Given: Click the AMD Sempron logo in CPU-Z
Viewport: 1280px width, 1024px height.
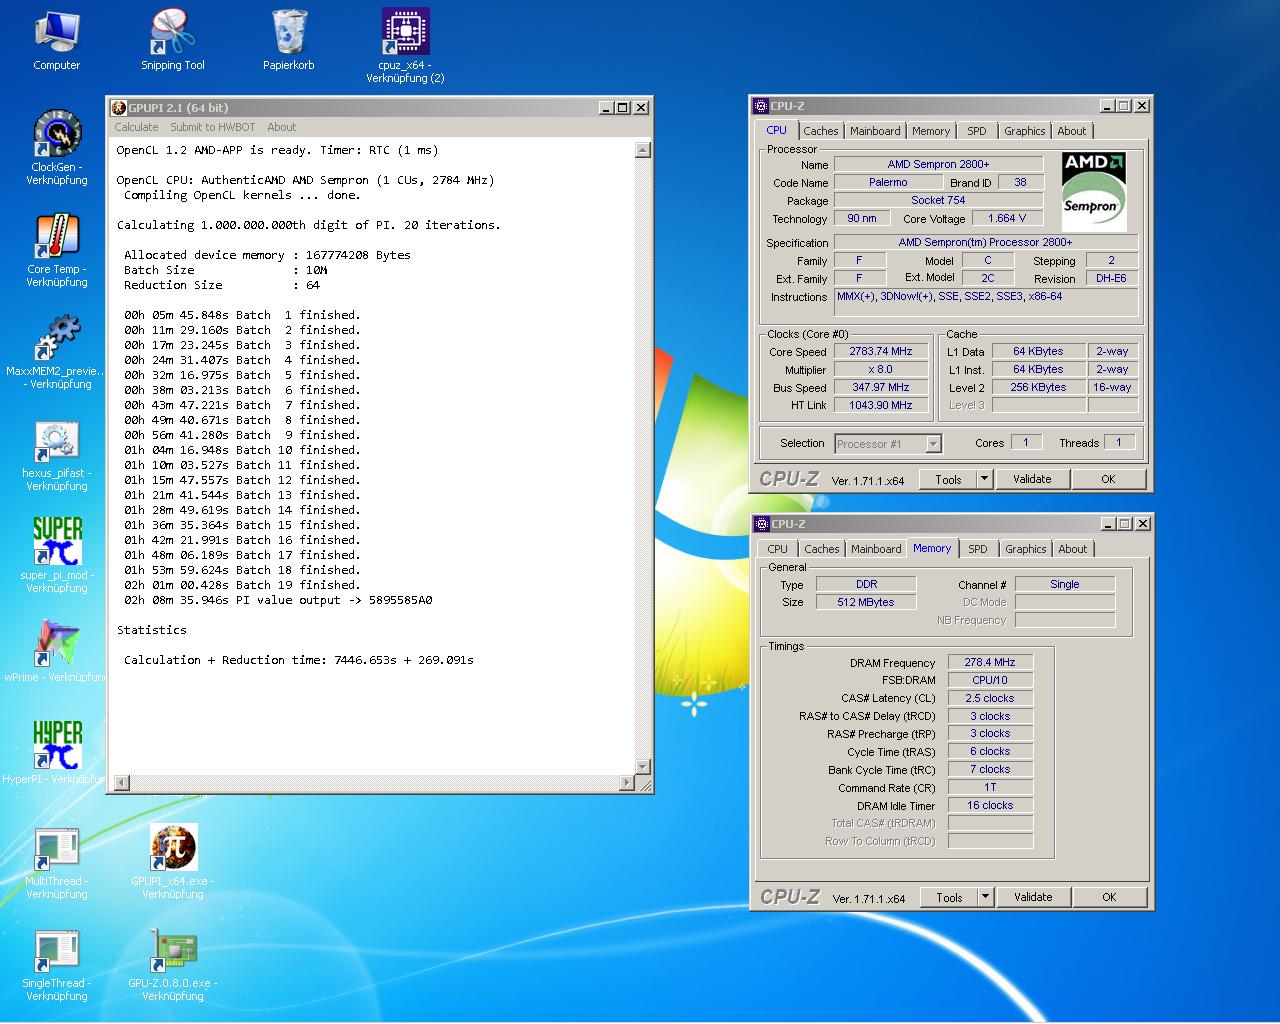Looking at the screenshot, I should click(x=1094, y=190).
